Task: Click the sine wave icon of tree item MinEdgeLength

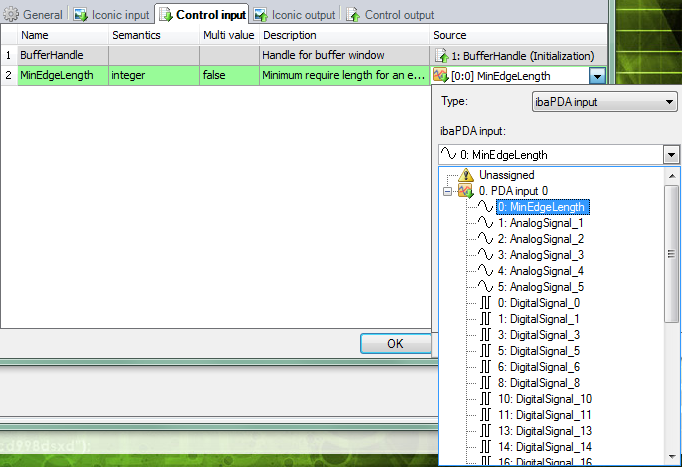Action: 485,207
